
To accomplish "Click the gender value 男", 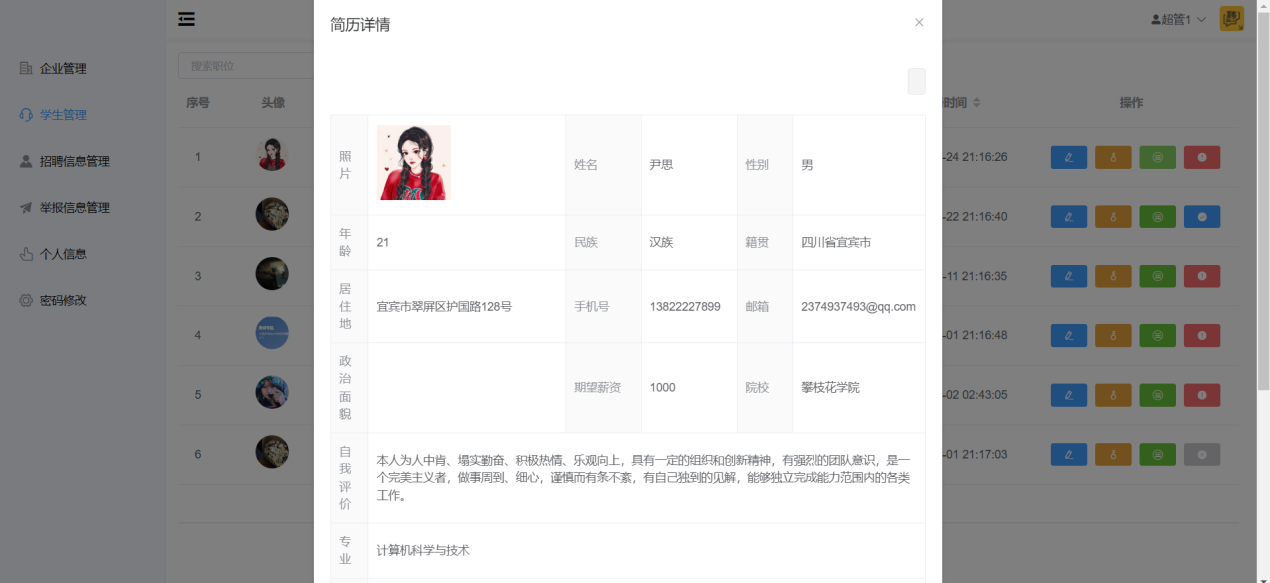I will click(x=807, y=165).
